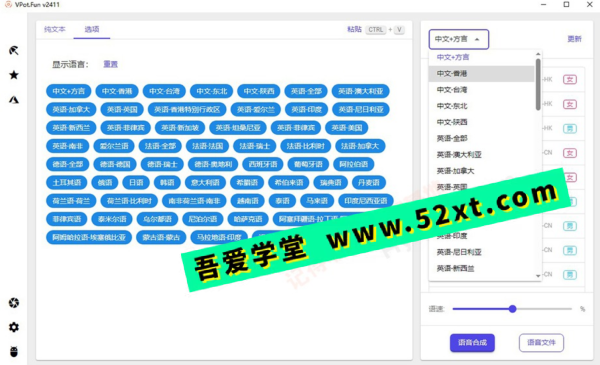Toggle the 德语-奥地利 language chip

[x=213, y=165]
